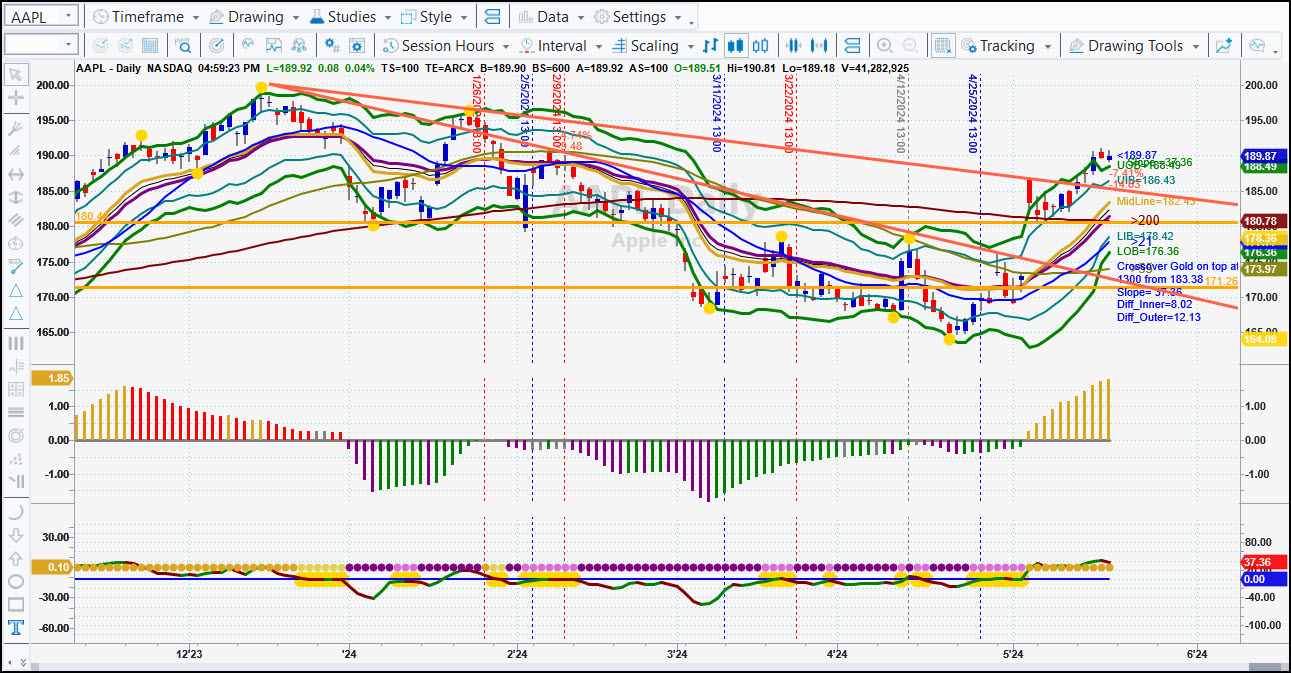
Task: Switch to hollow candlestick chart style
Action: click(x=761, y=46)
